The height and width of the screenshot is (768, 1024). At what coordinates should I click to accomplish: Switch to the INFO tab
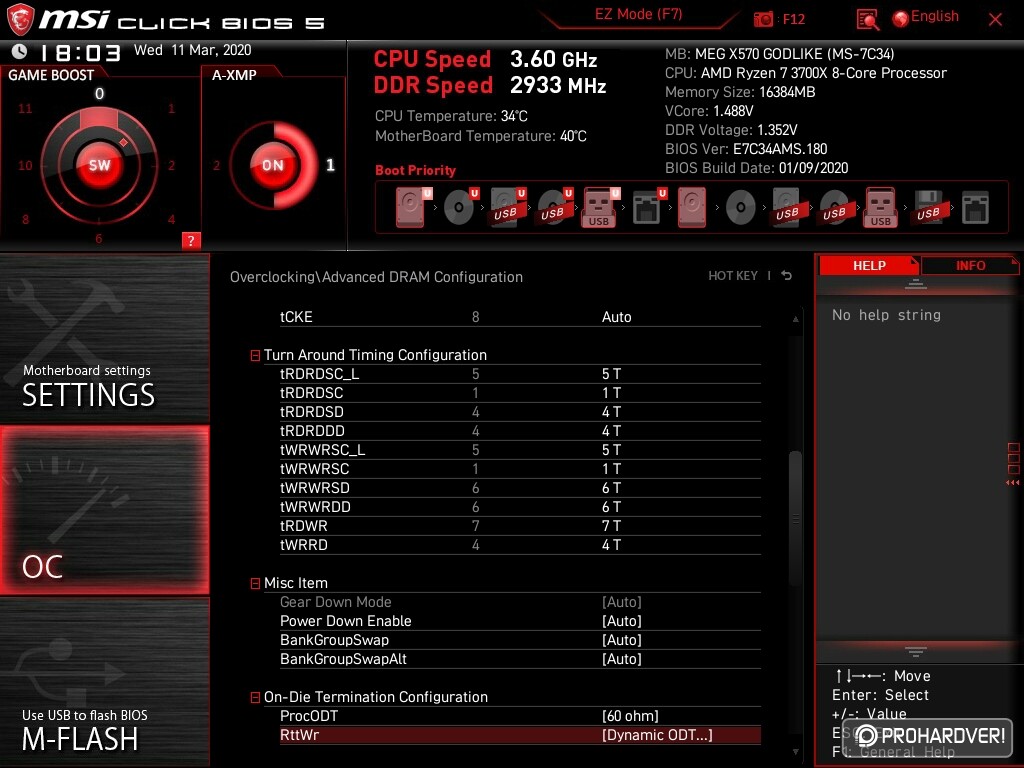tap(970, 265)
